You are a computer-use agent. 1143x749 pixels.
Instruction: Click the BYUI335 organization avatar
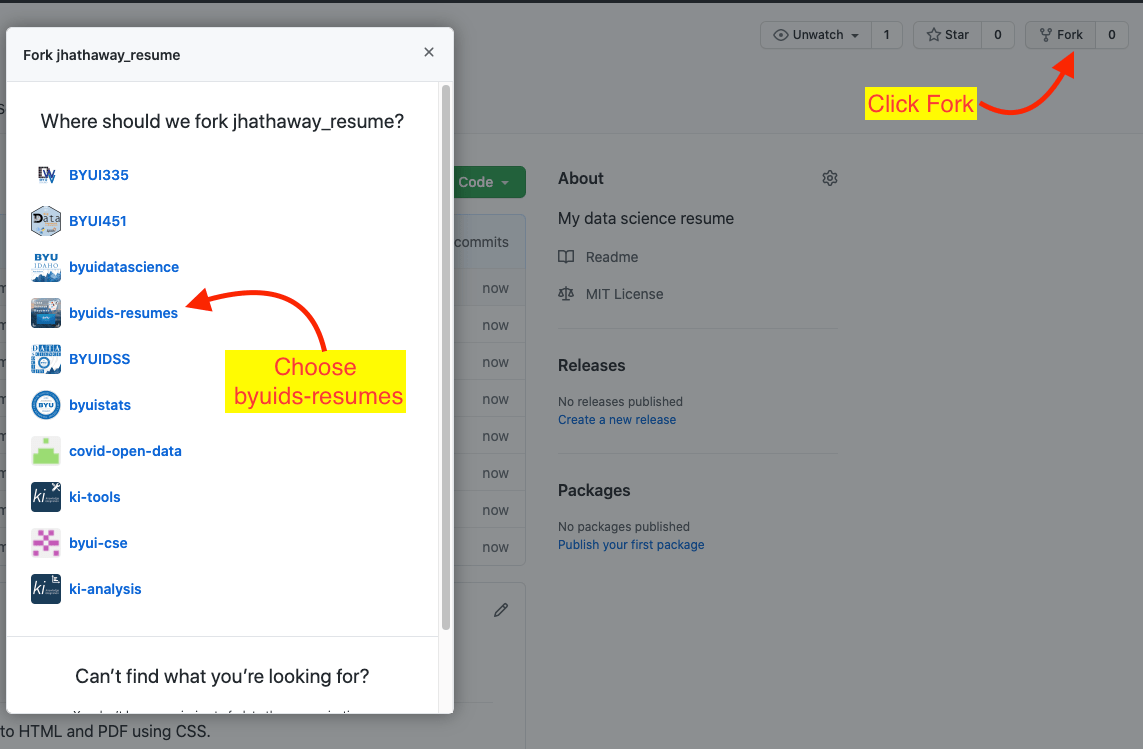(x=46, y=175)
